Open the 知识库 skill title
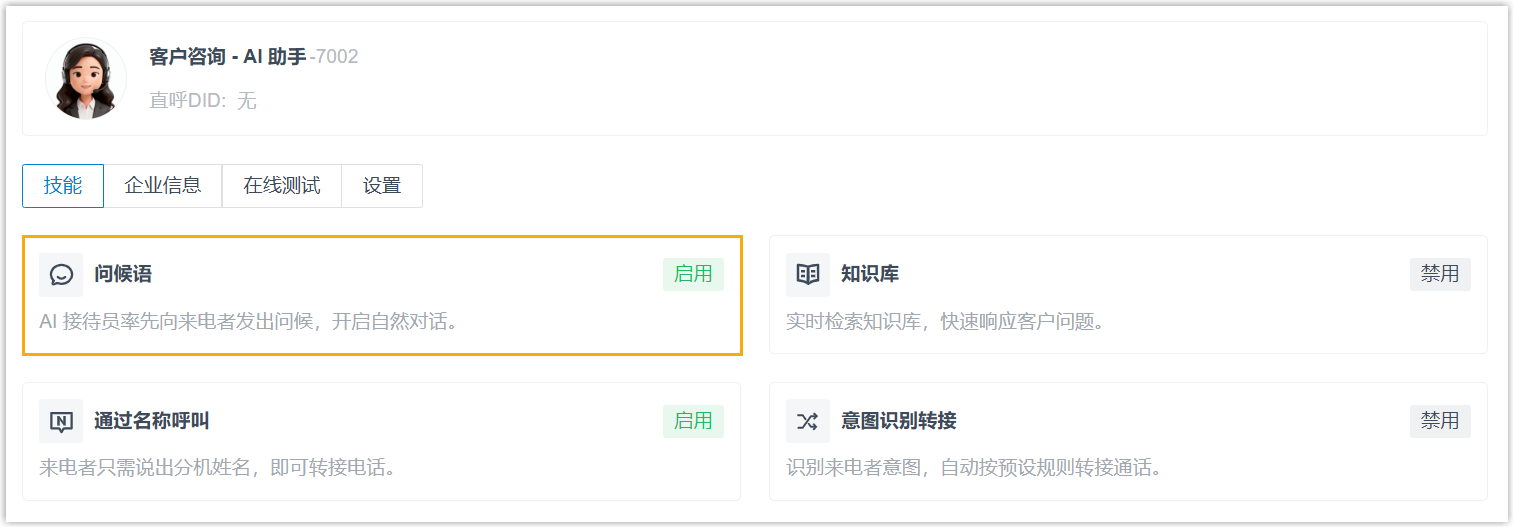Image resolution: width=1514 pixels, height=528 pixels. tap(870, 275)
